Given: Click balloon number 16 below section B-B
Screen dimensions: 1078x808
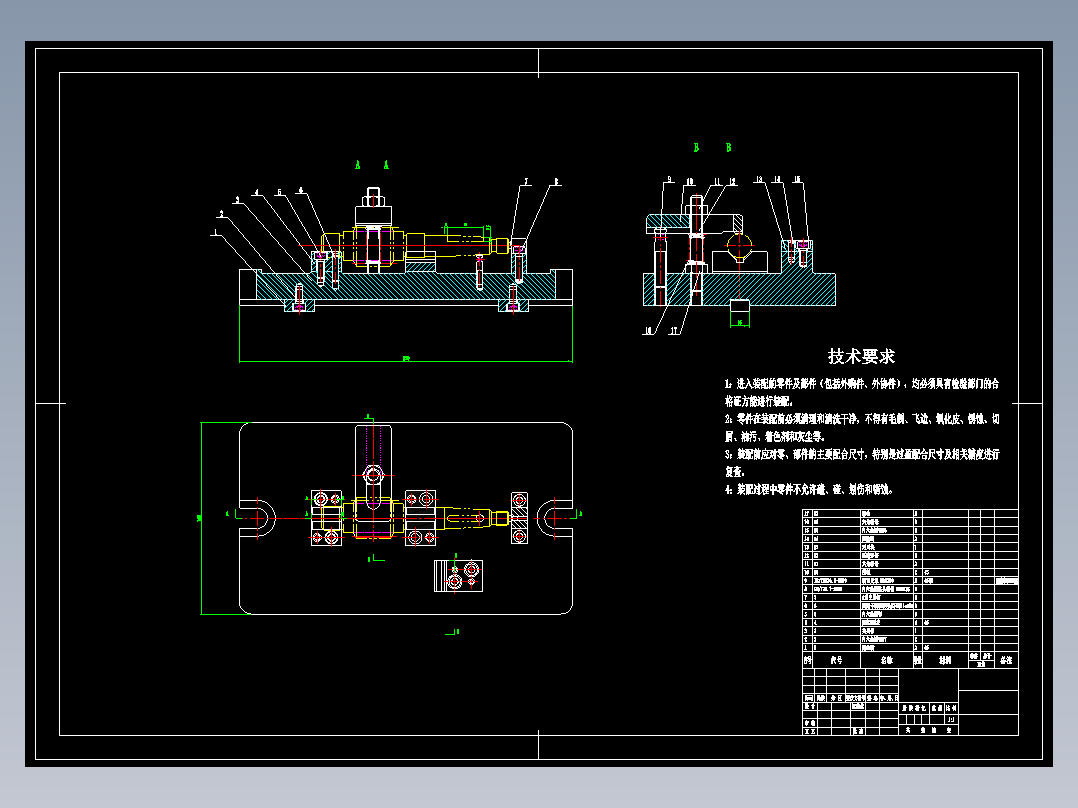Looking at the screenshot, I should tap(647, 331).
